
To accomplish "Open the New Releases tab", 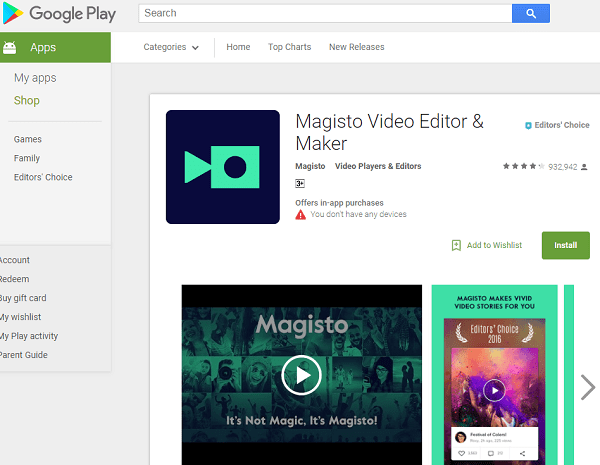I will click(357, 47).
